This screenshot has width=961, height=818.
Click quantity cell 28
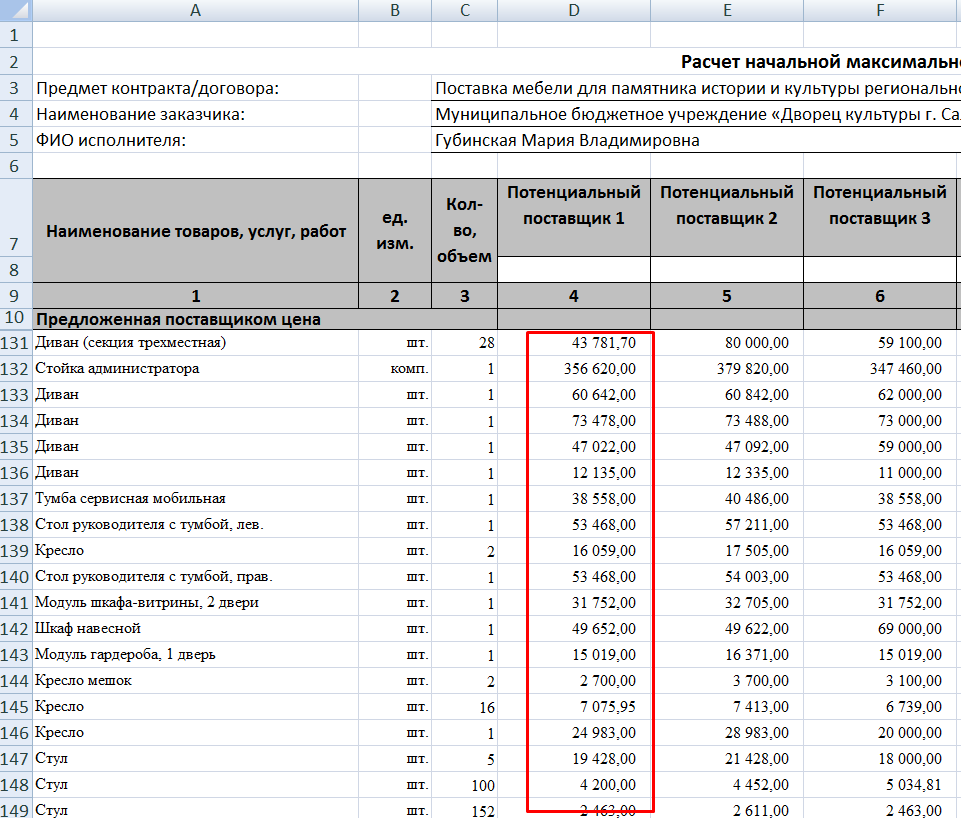[465, 343]
